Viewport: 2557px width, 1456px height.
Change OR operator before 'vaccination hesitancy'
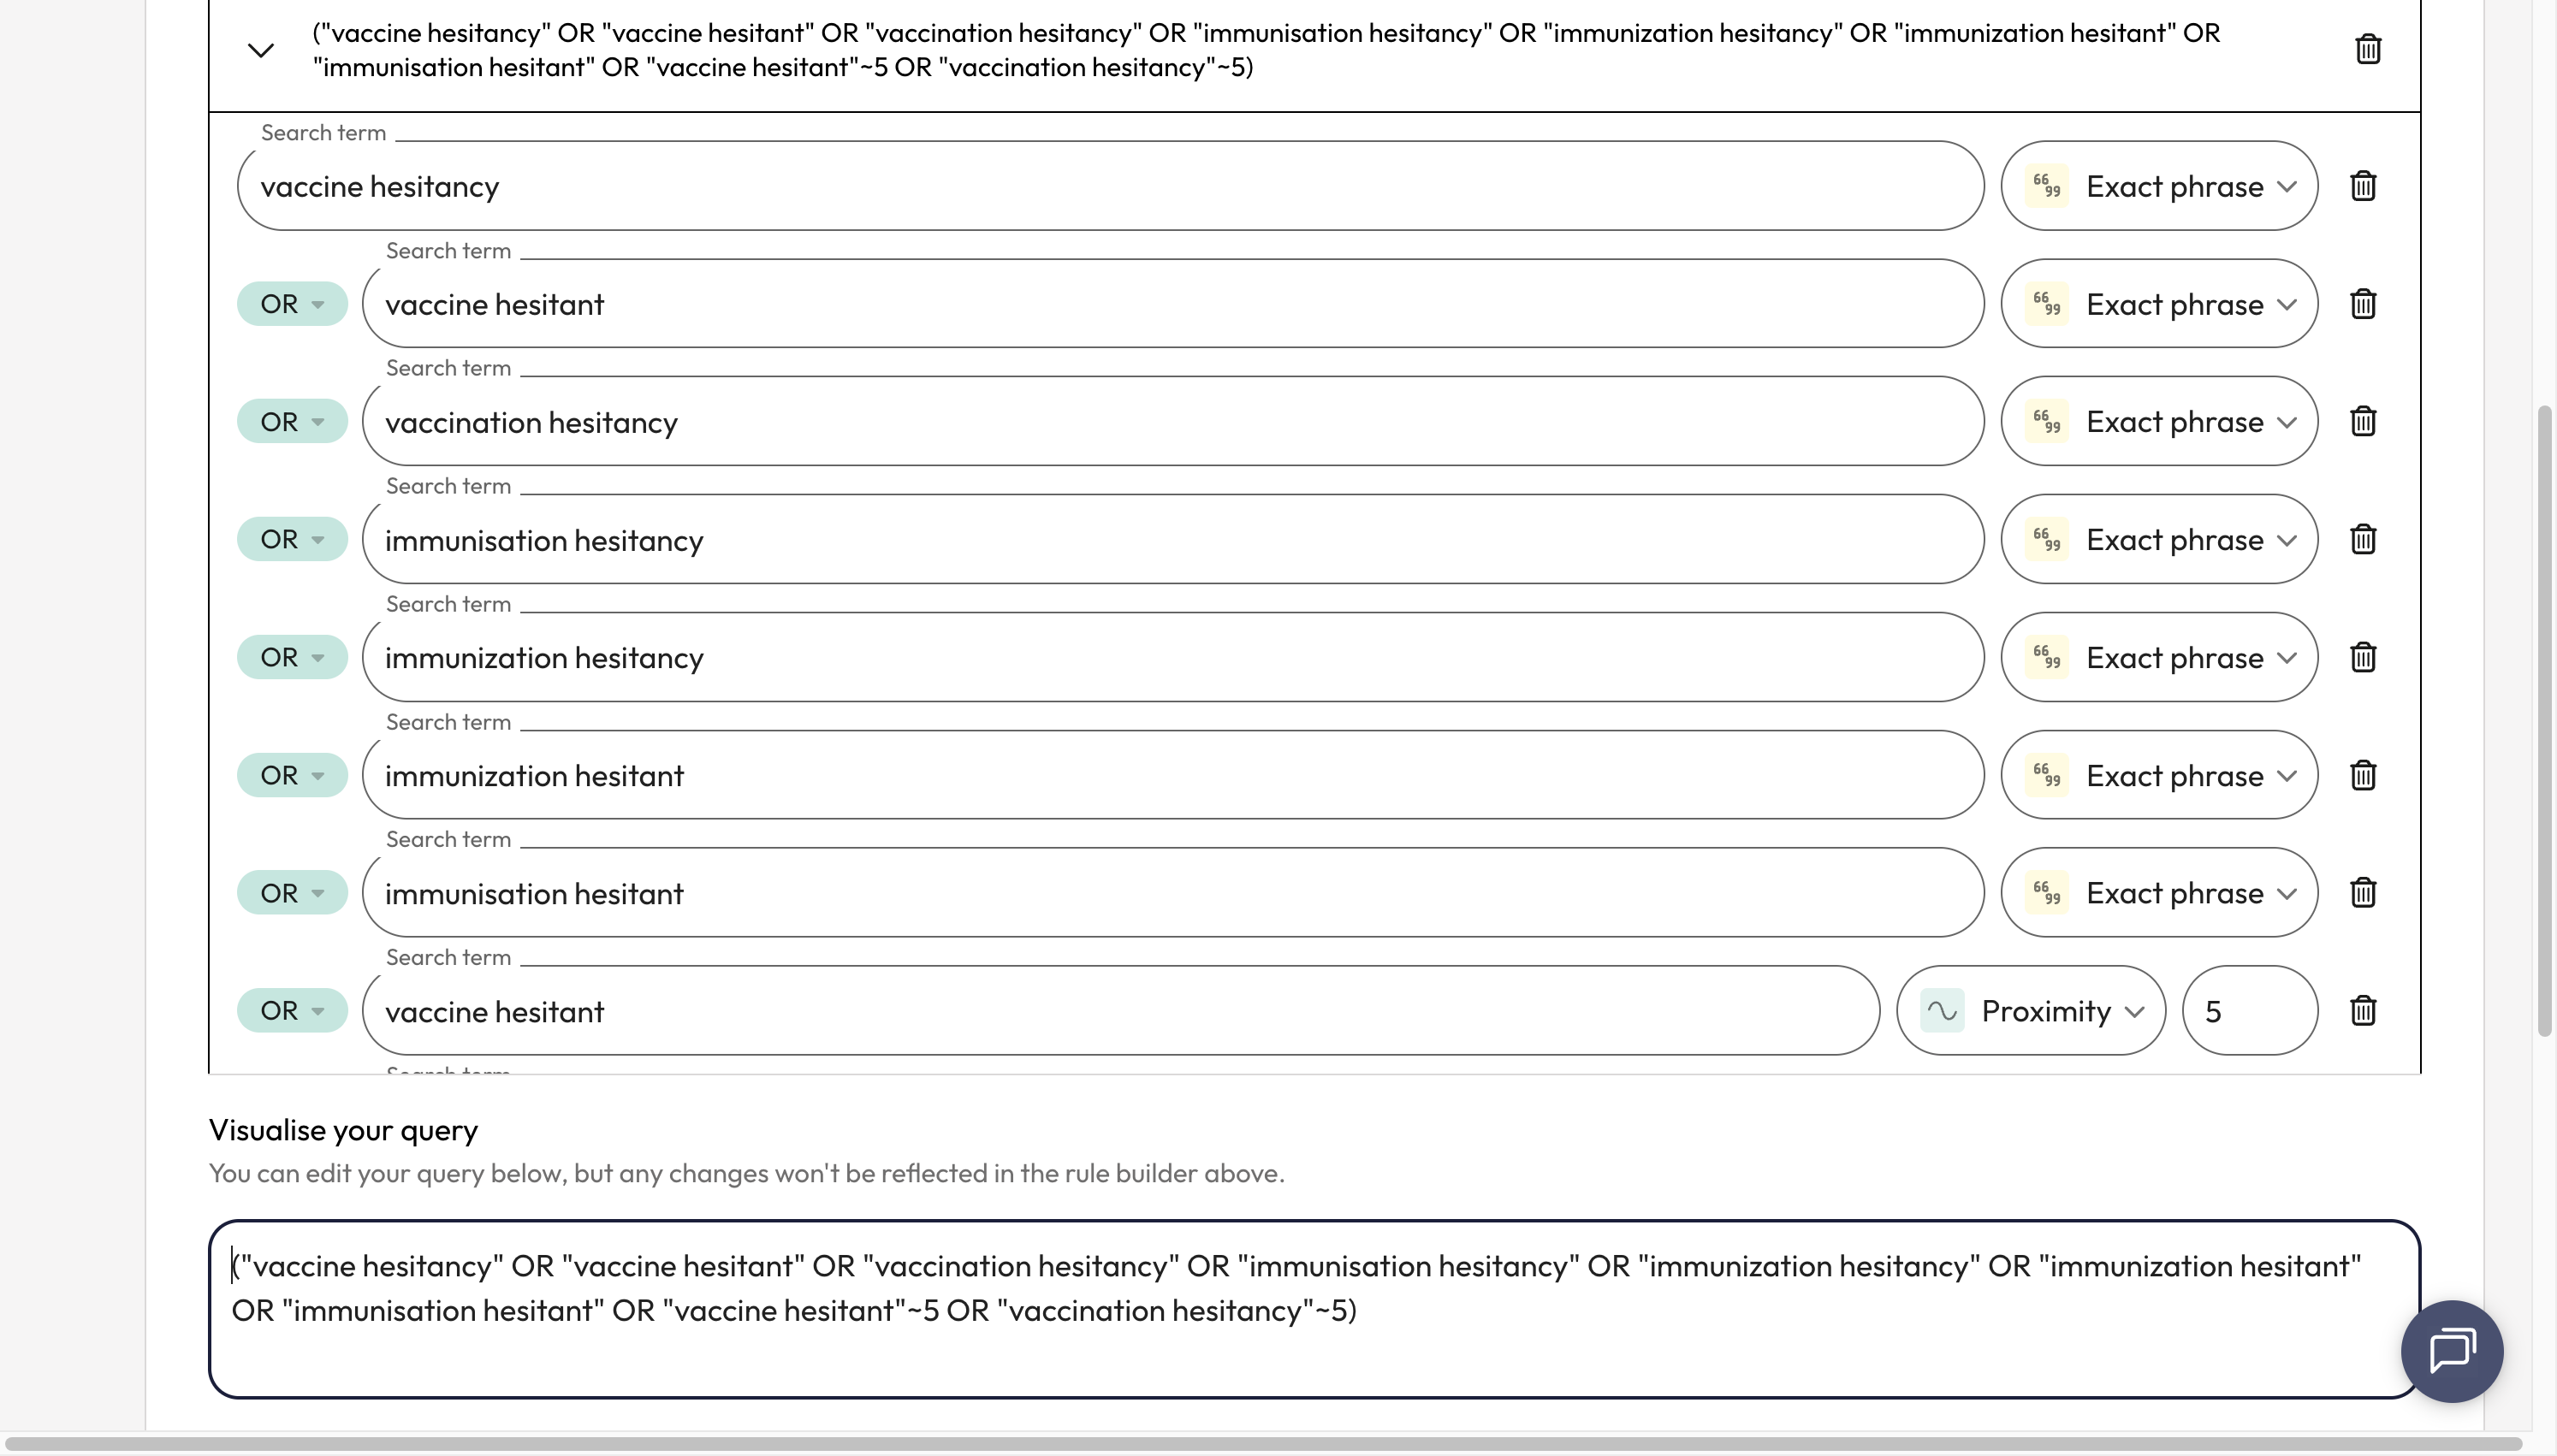pyautogui.click(x=292, y=421)
